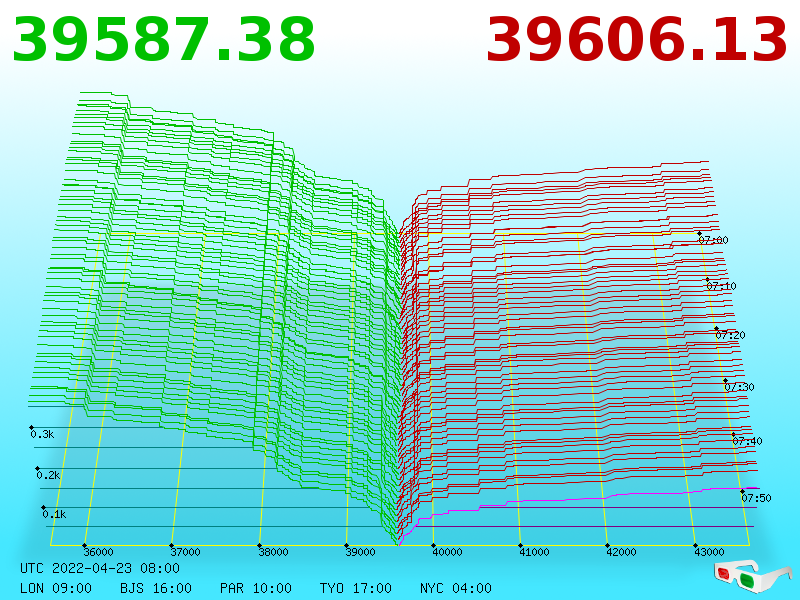
Task: Click the red ask price 39606.13
Action: [637, 40]
